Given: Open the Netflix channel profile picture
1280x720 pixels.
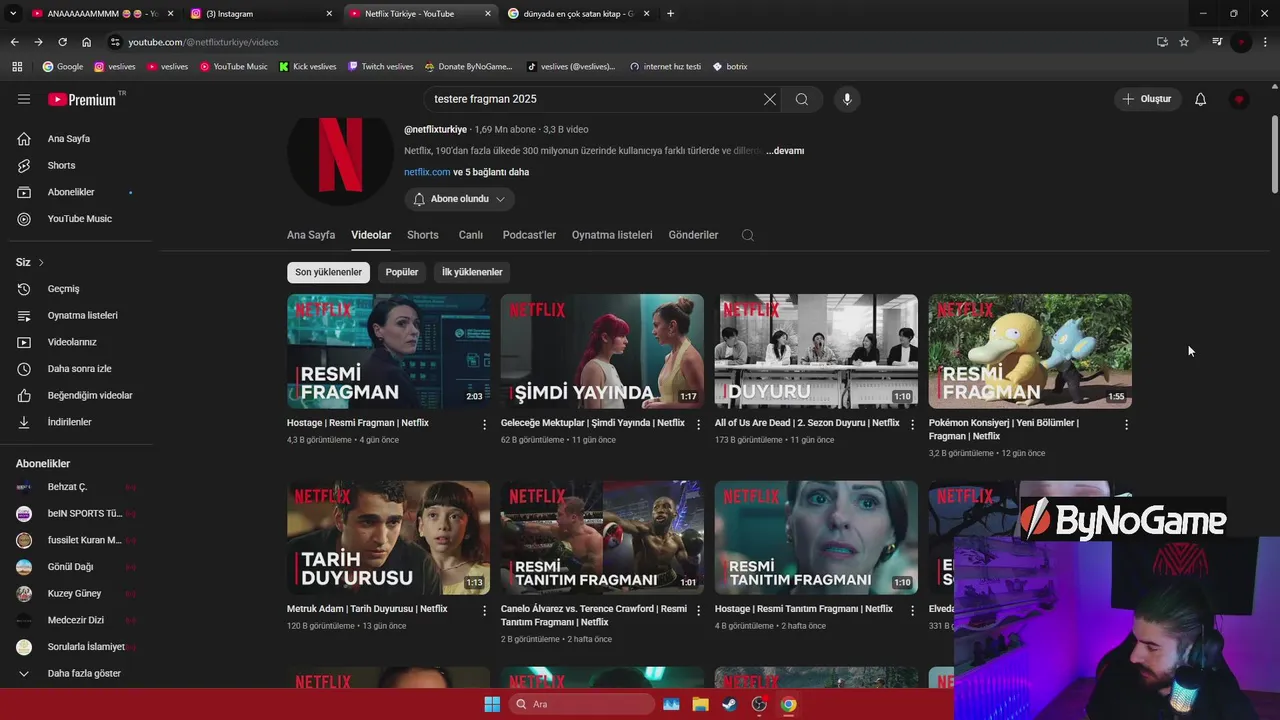Looking at the screenshot, I should coord(340,156).
